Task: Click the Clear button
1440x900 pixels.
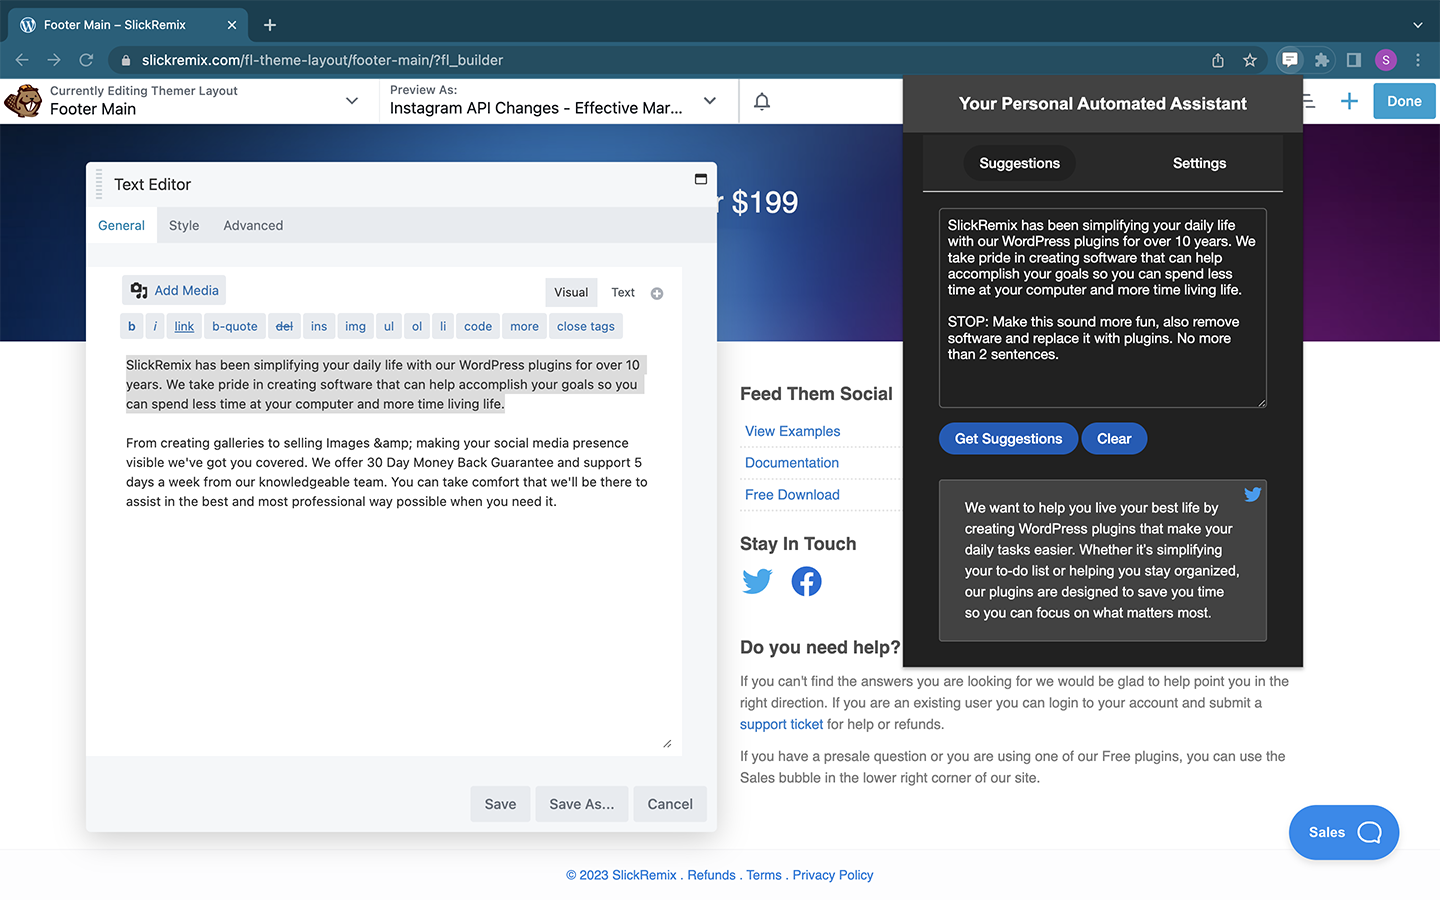Action: click(x=1114, y=438)
